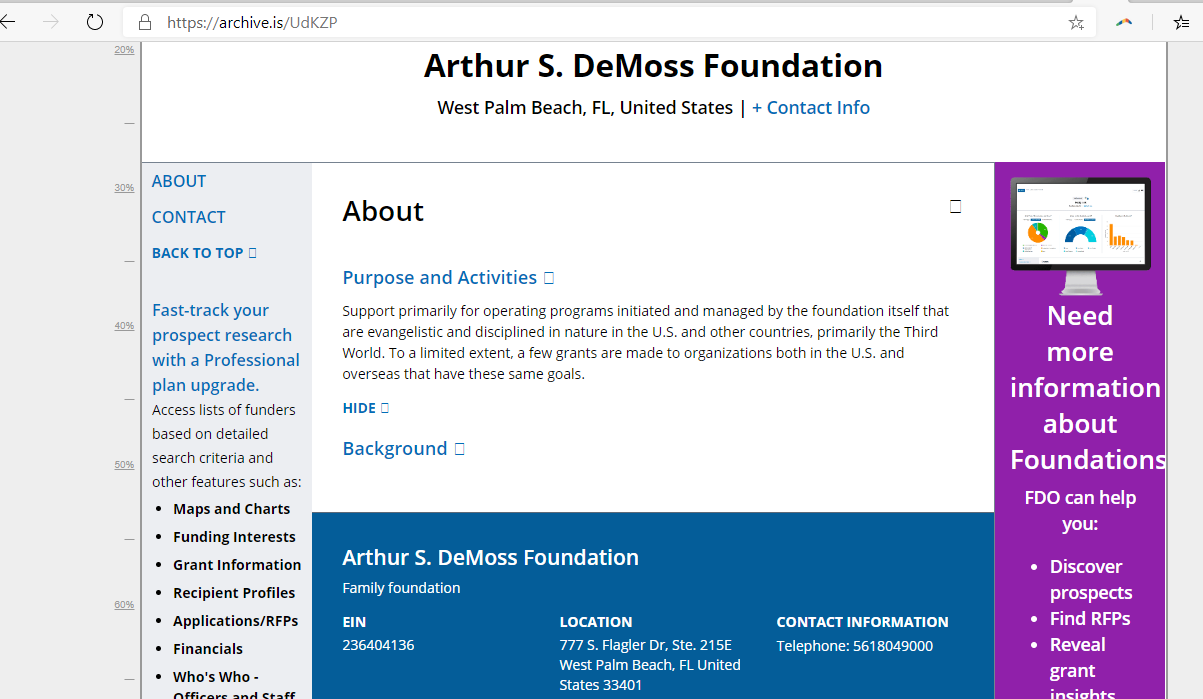Click 'FDO can help you:' text

[x=1080, y=510]
